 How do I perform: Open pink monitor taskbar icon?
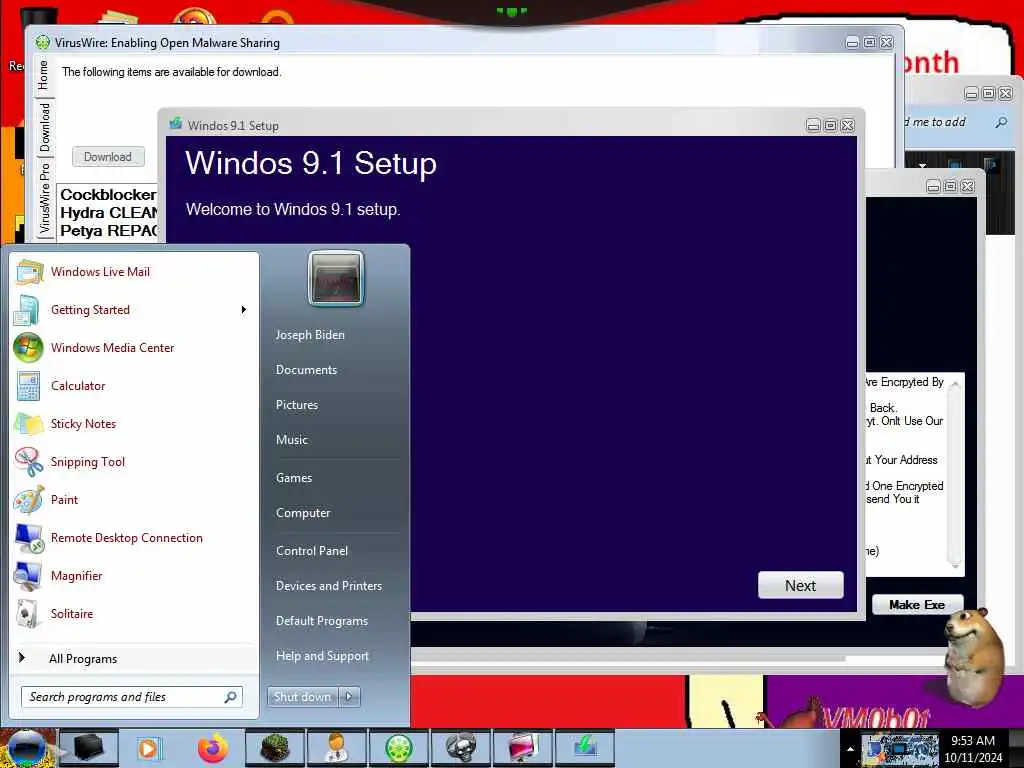[522, 748]
